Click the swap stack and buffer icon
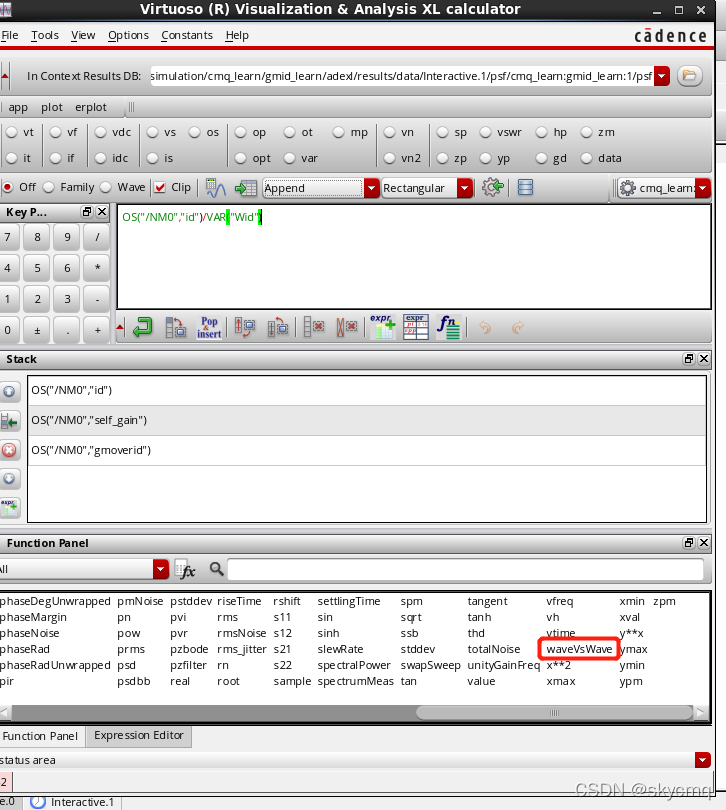 (x=176, y=328)
